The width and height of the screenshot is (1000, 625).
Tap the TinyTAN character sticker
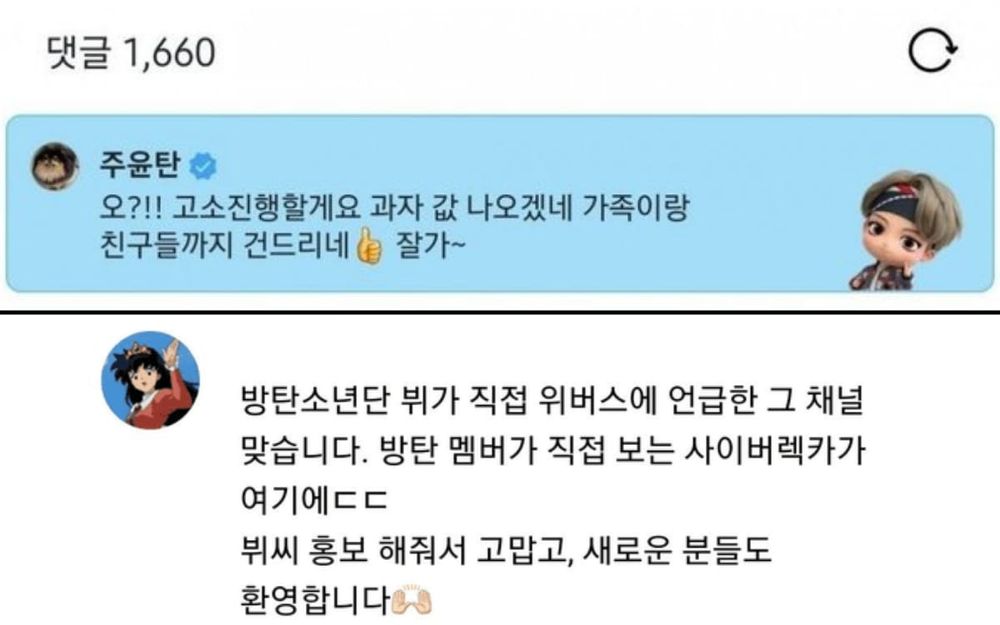tap(906, 230)
